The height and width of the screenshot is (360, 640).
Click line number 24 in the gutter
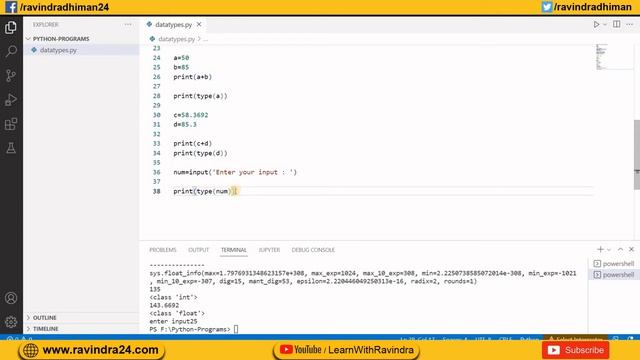pyautogui.click(x=157, y=58)
